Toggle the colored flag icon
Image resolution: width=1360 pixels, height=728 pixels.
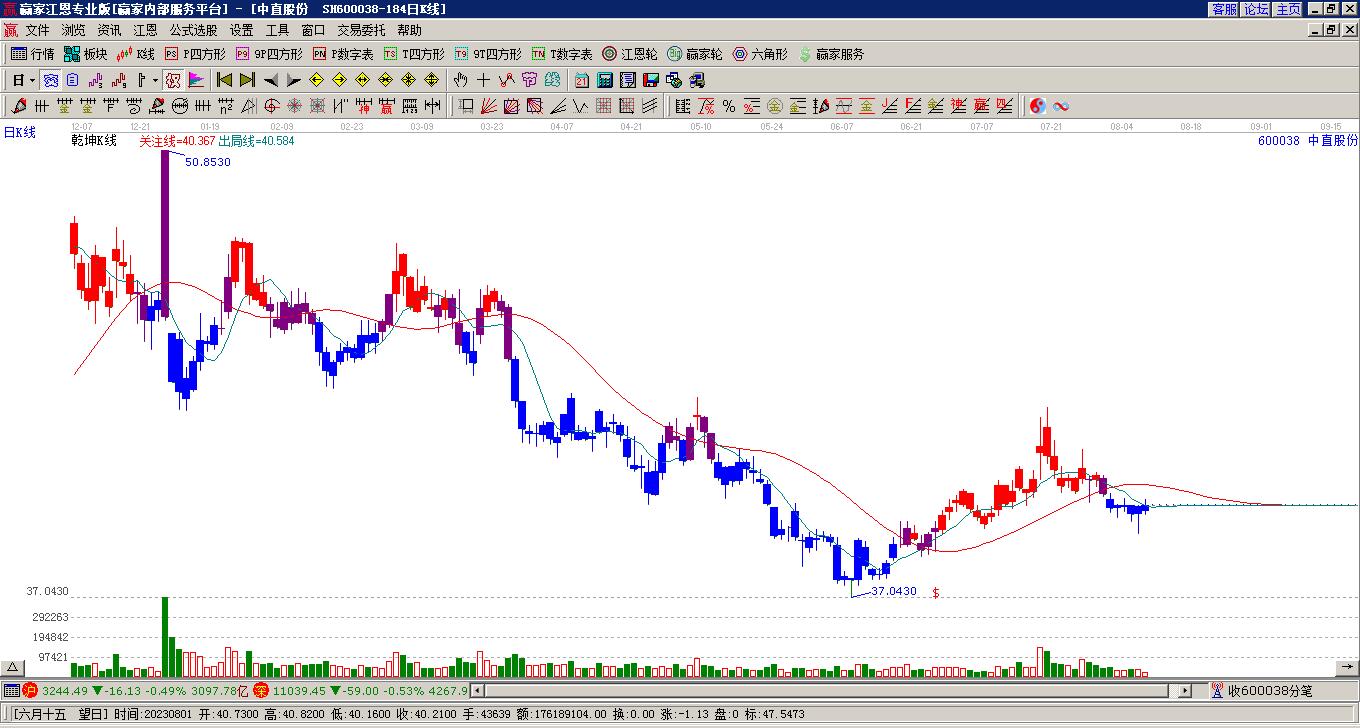(x=196, y=80)
